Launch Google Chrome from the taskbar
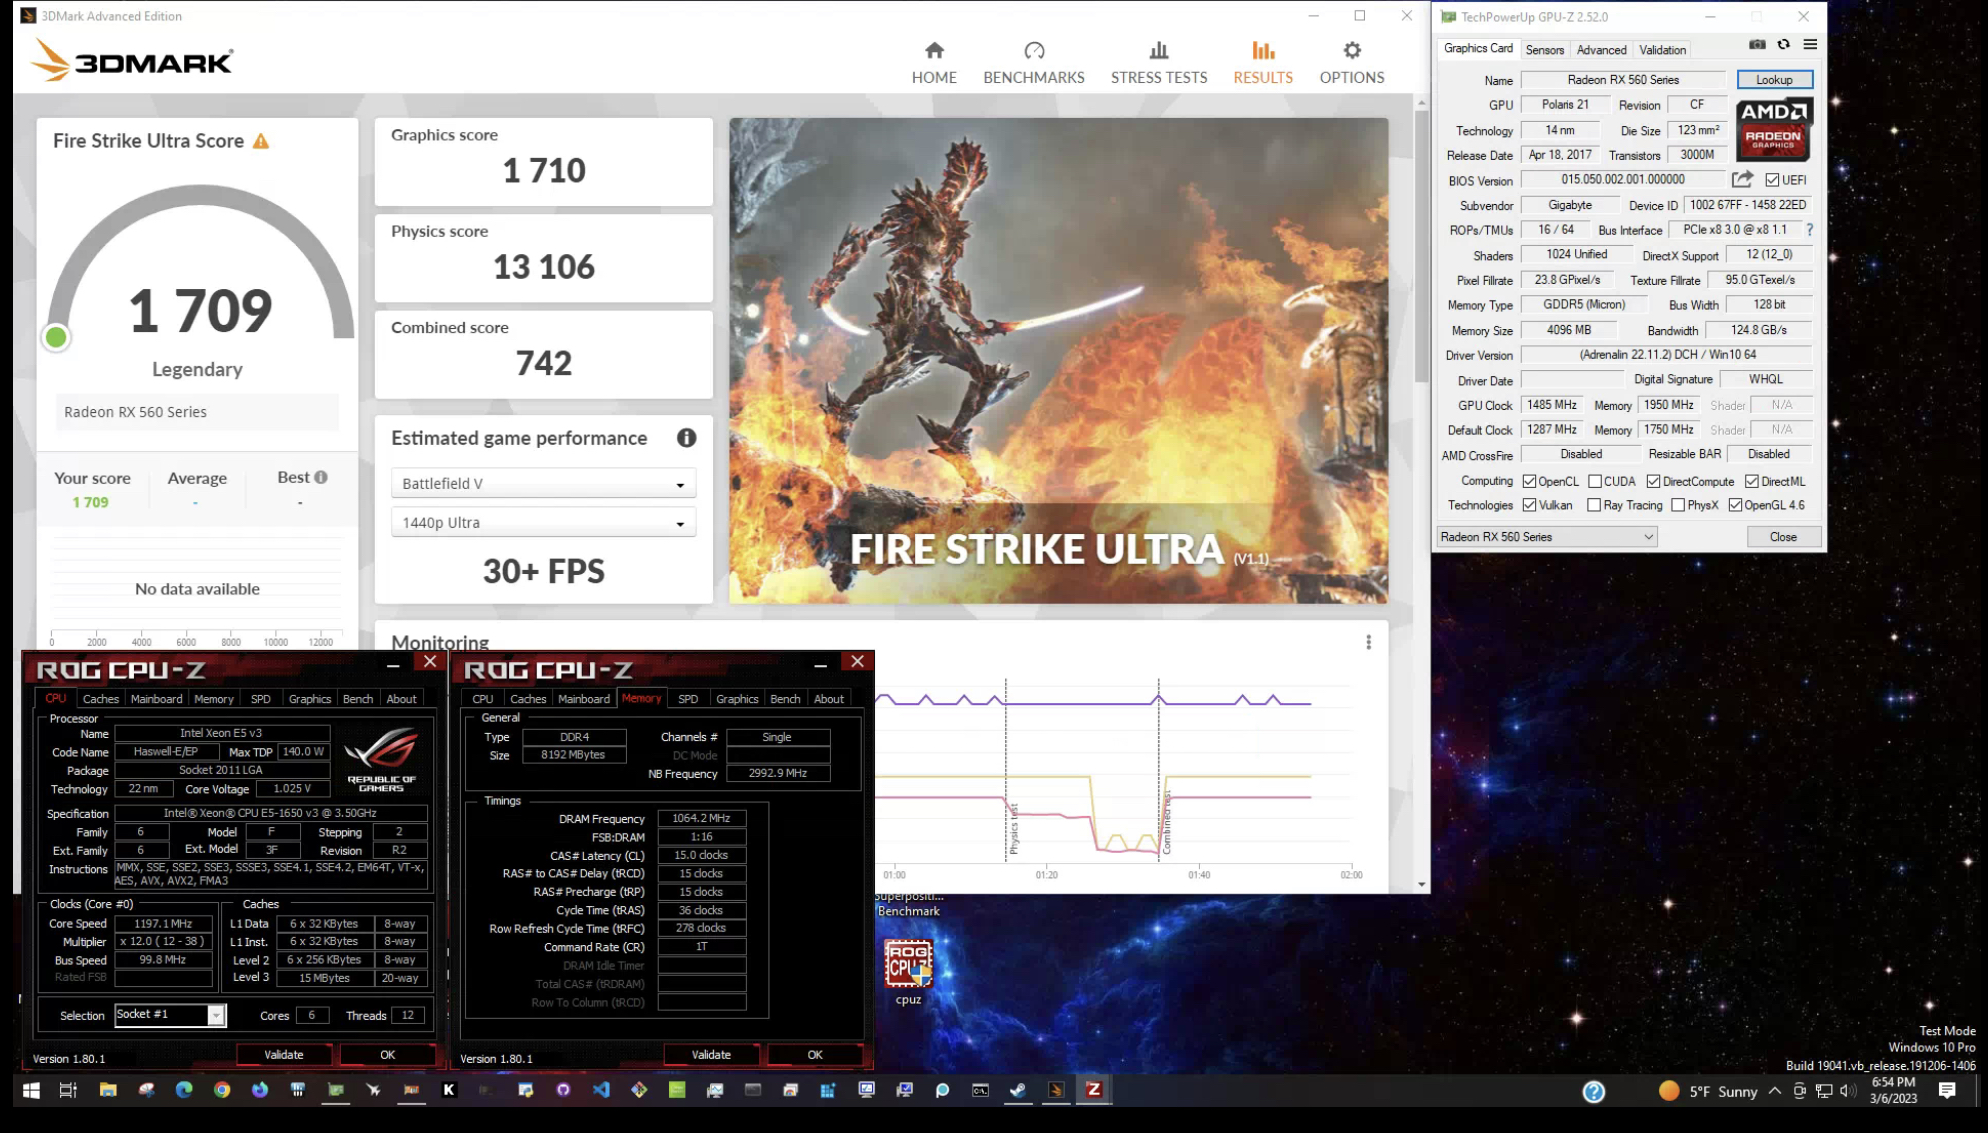 pyautogui.click(x=222, y=1090)
